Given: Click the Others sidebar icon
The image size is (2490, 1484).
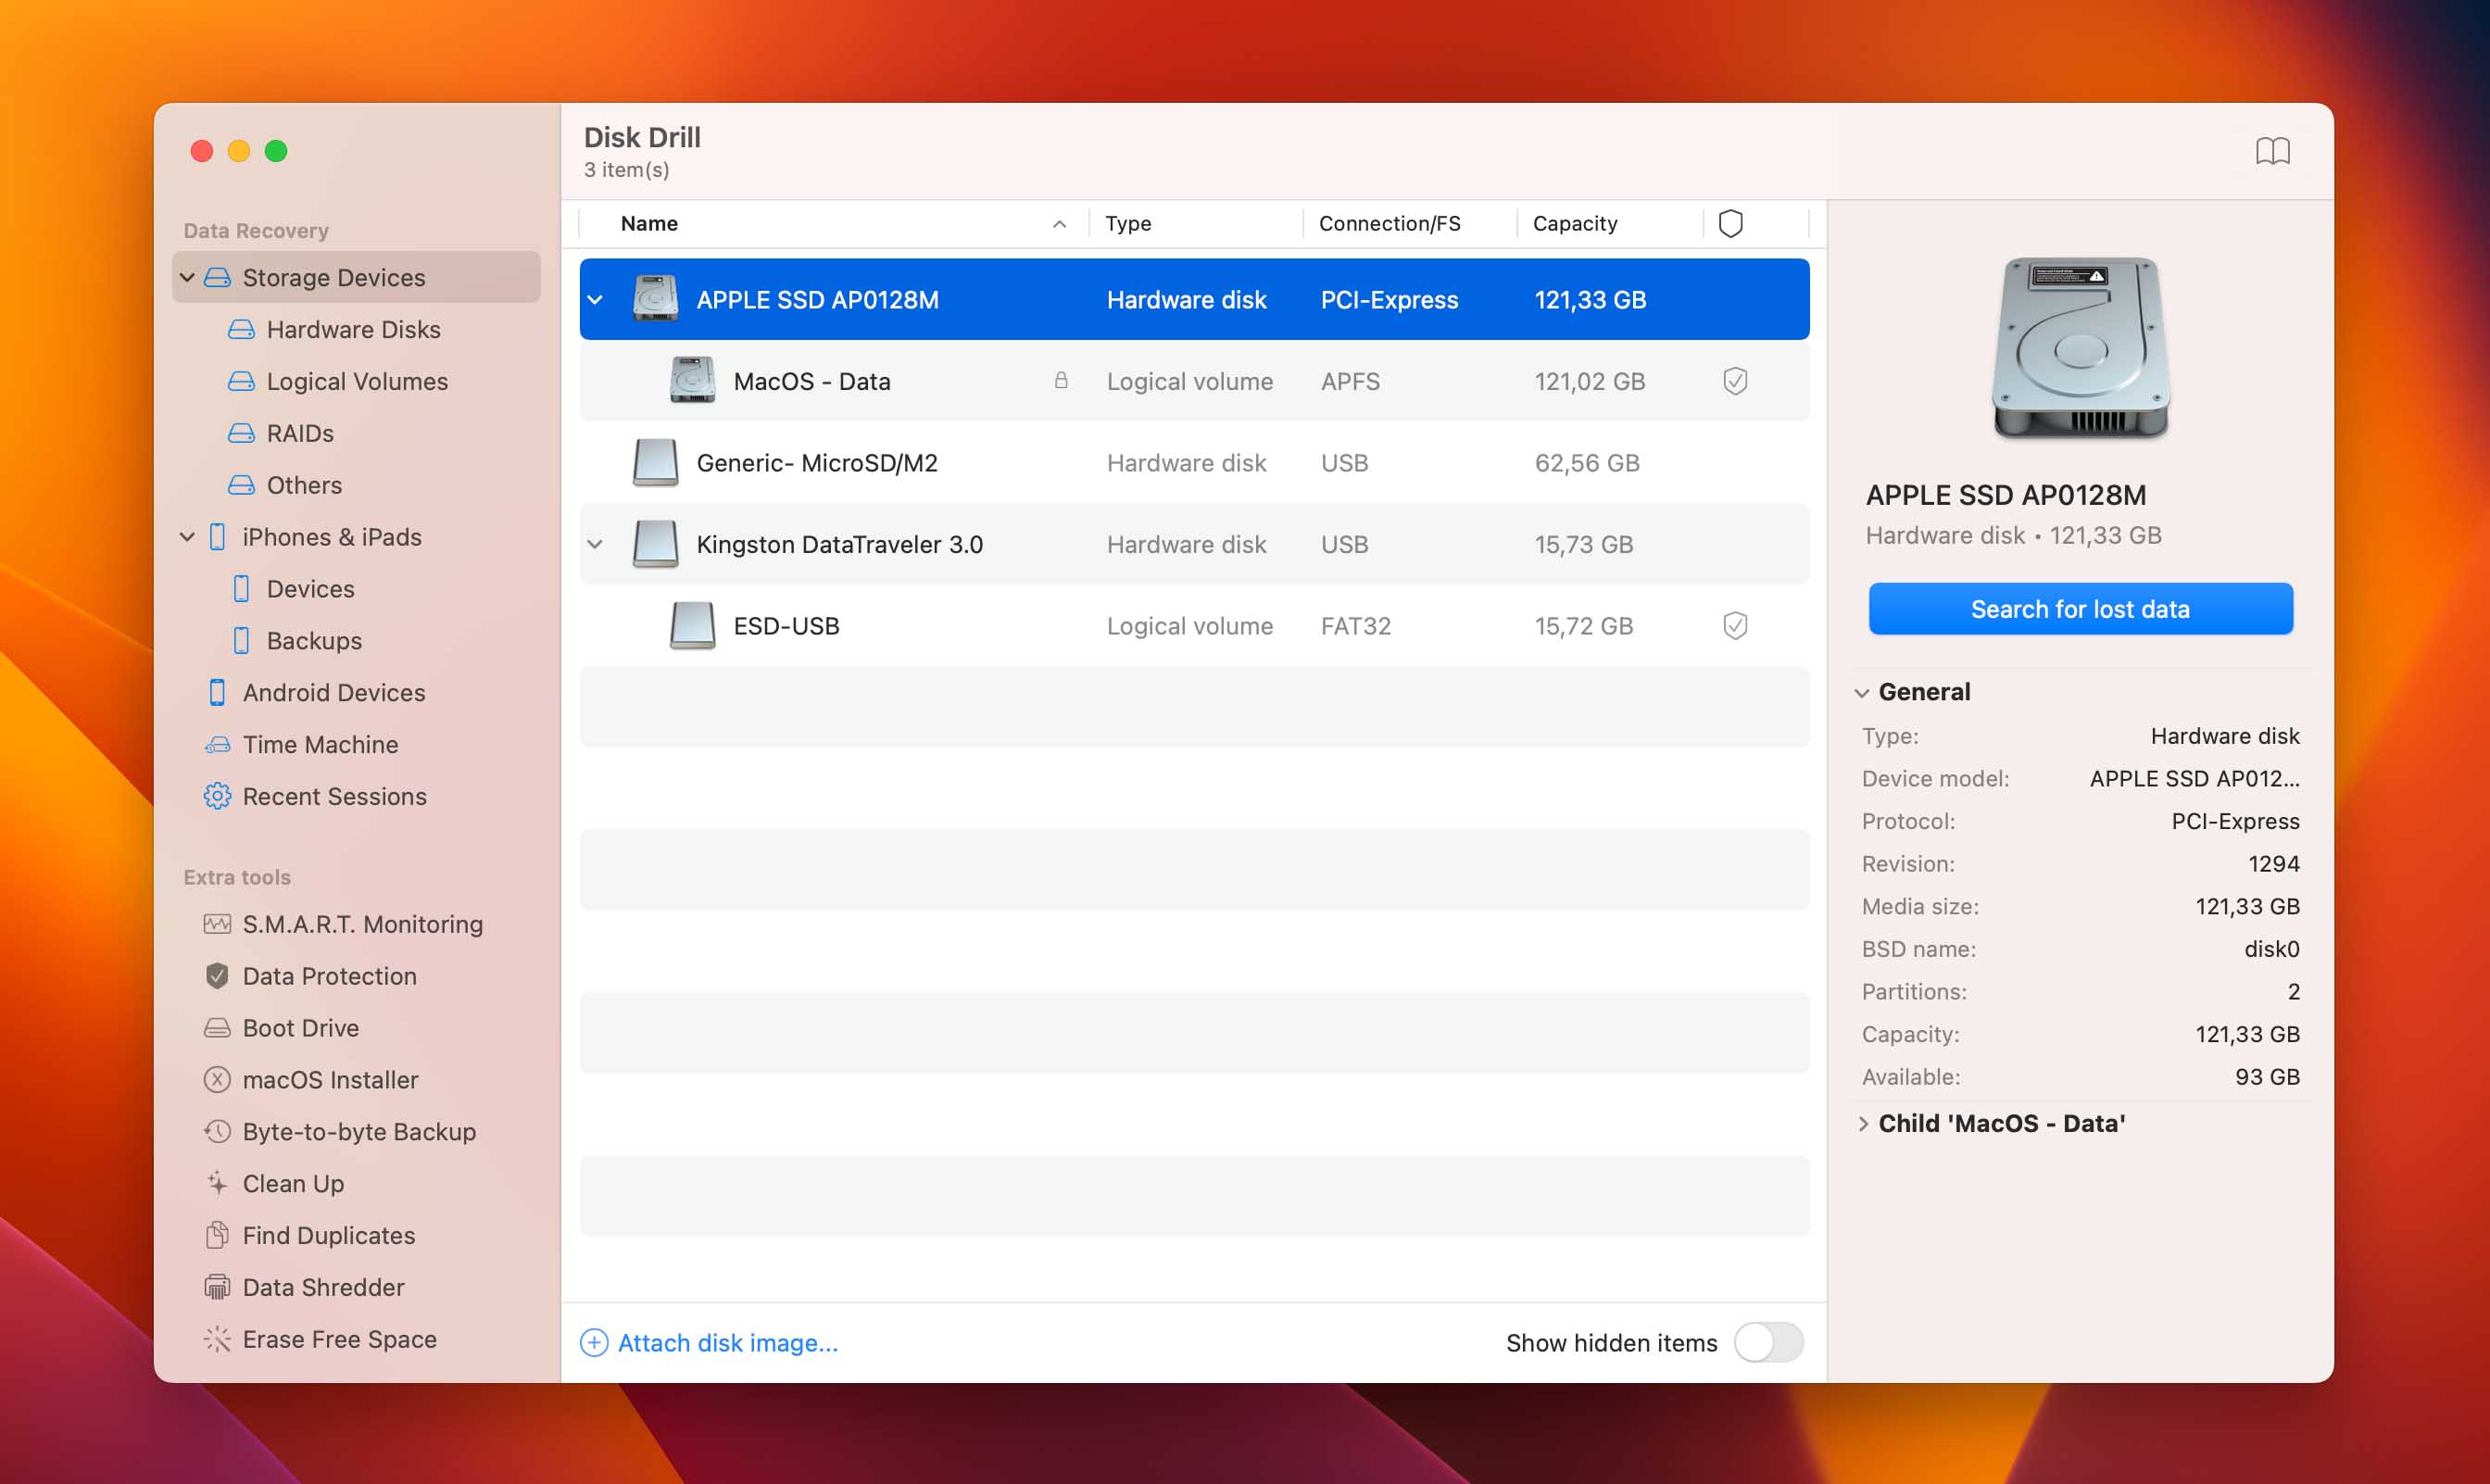Looking at the screenshot, I should pos(241,485).
